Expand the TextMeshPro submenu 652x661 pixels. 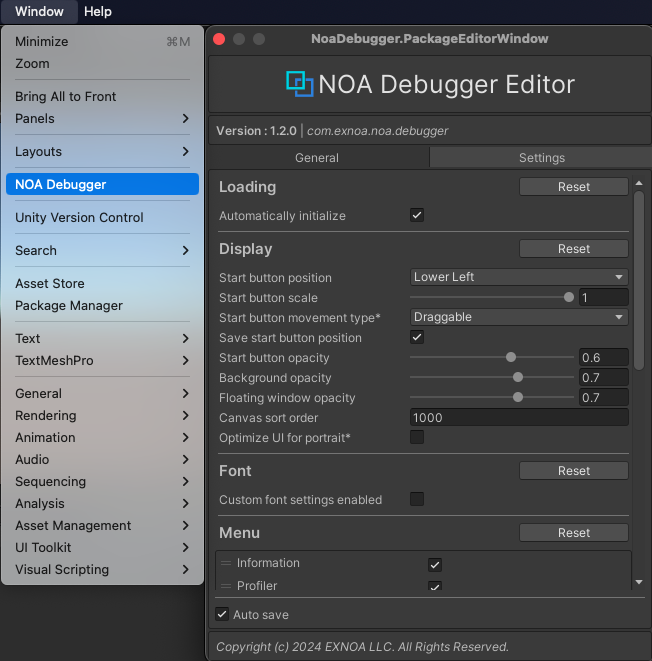coord(102,360)
